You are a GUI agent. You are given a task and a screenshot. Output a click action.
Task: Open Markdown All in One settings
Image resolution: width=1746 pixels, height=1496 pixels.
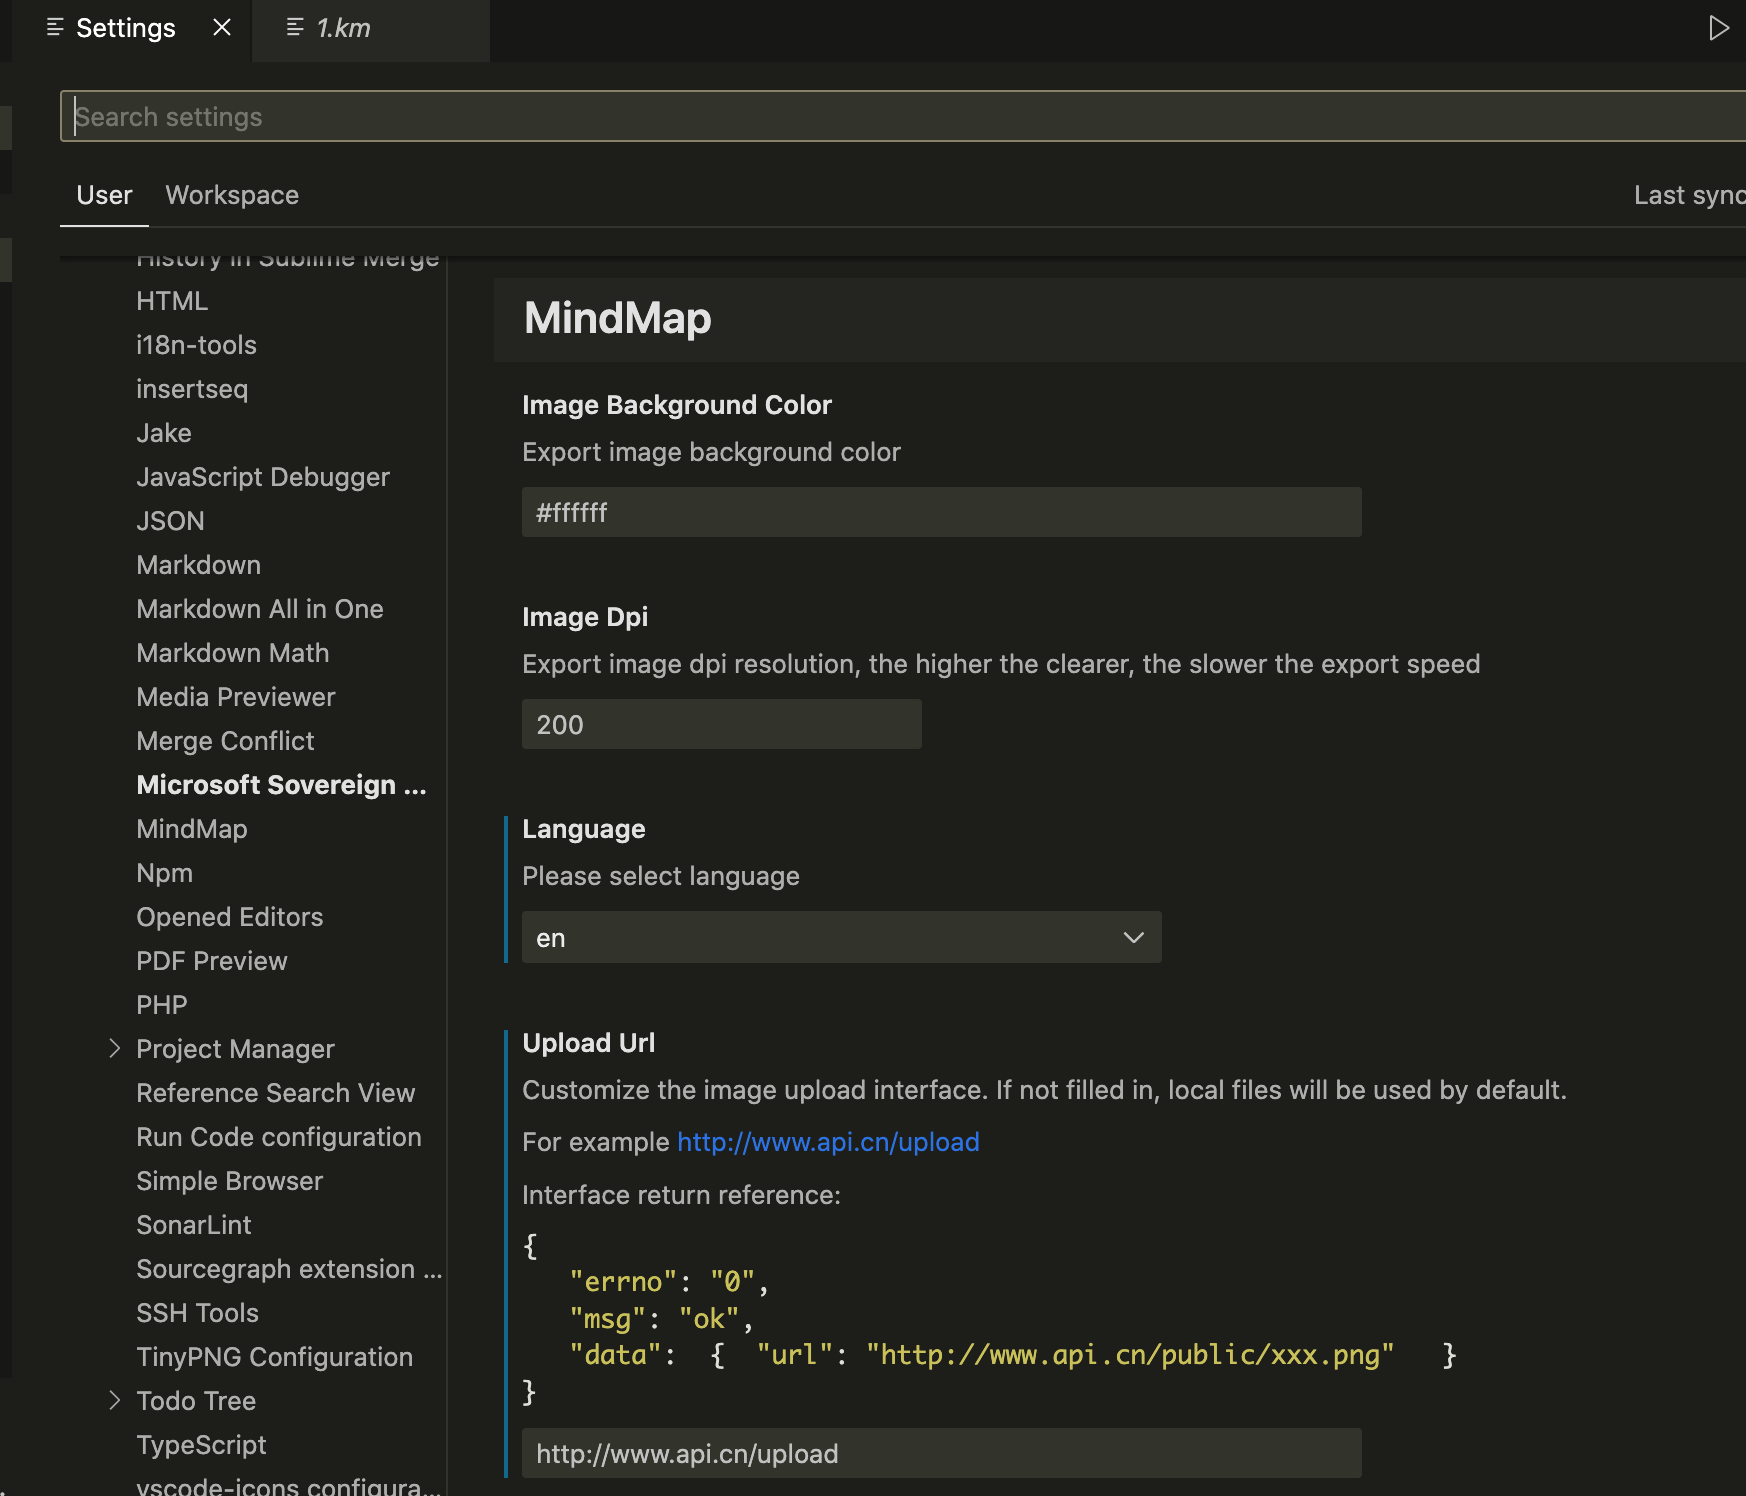[260, 609]
